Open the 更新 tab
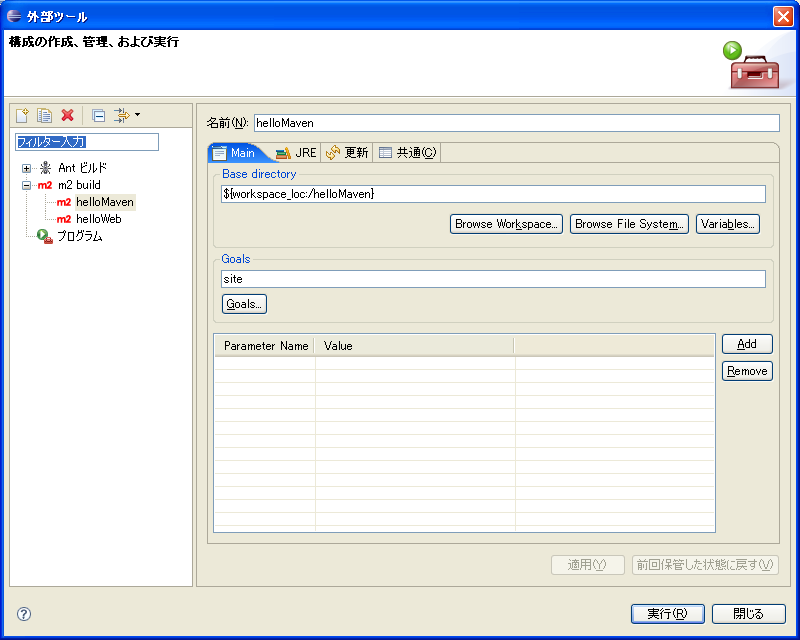800x640 pixels. click(x=347, y=153)
